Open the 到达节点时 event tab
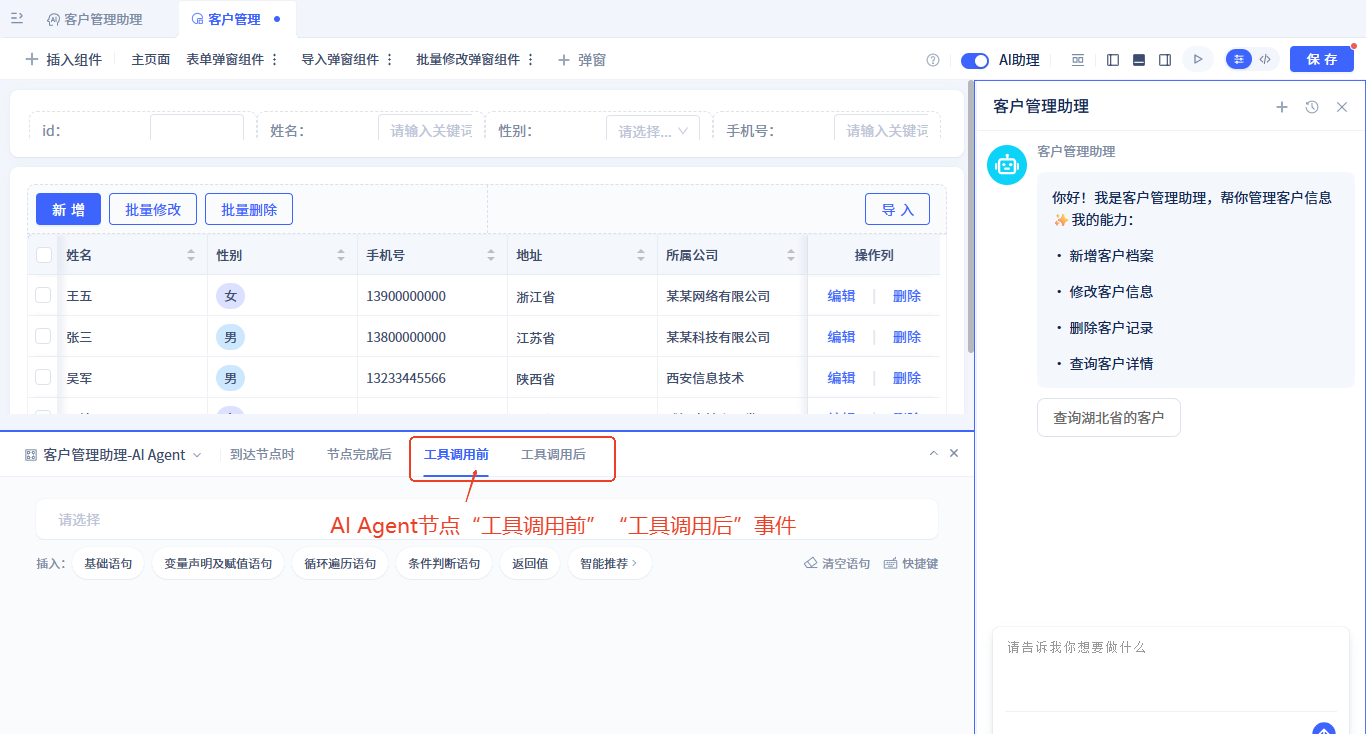The image size is (1366, 734). pyautogui.click(x=262, y=454)
